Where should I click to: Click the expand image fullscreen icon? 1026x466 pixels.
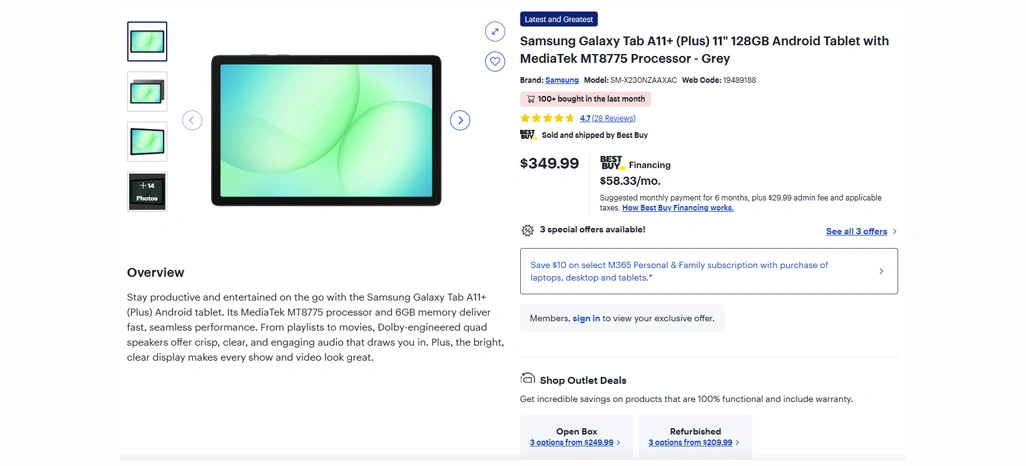(495, 32)
